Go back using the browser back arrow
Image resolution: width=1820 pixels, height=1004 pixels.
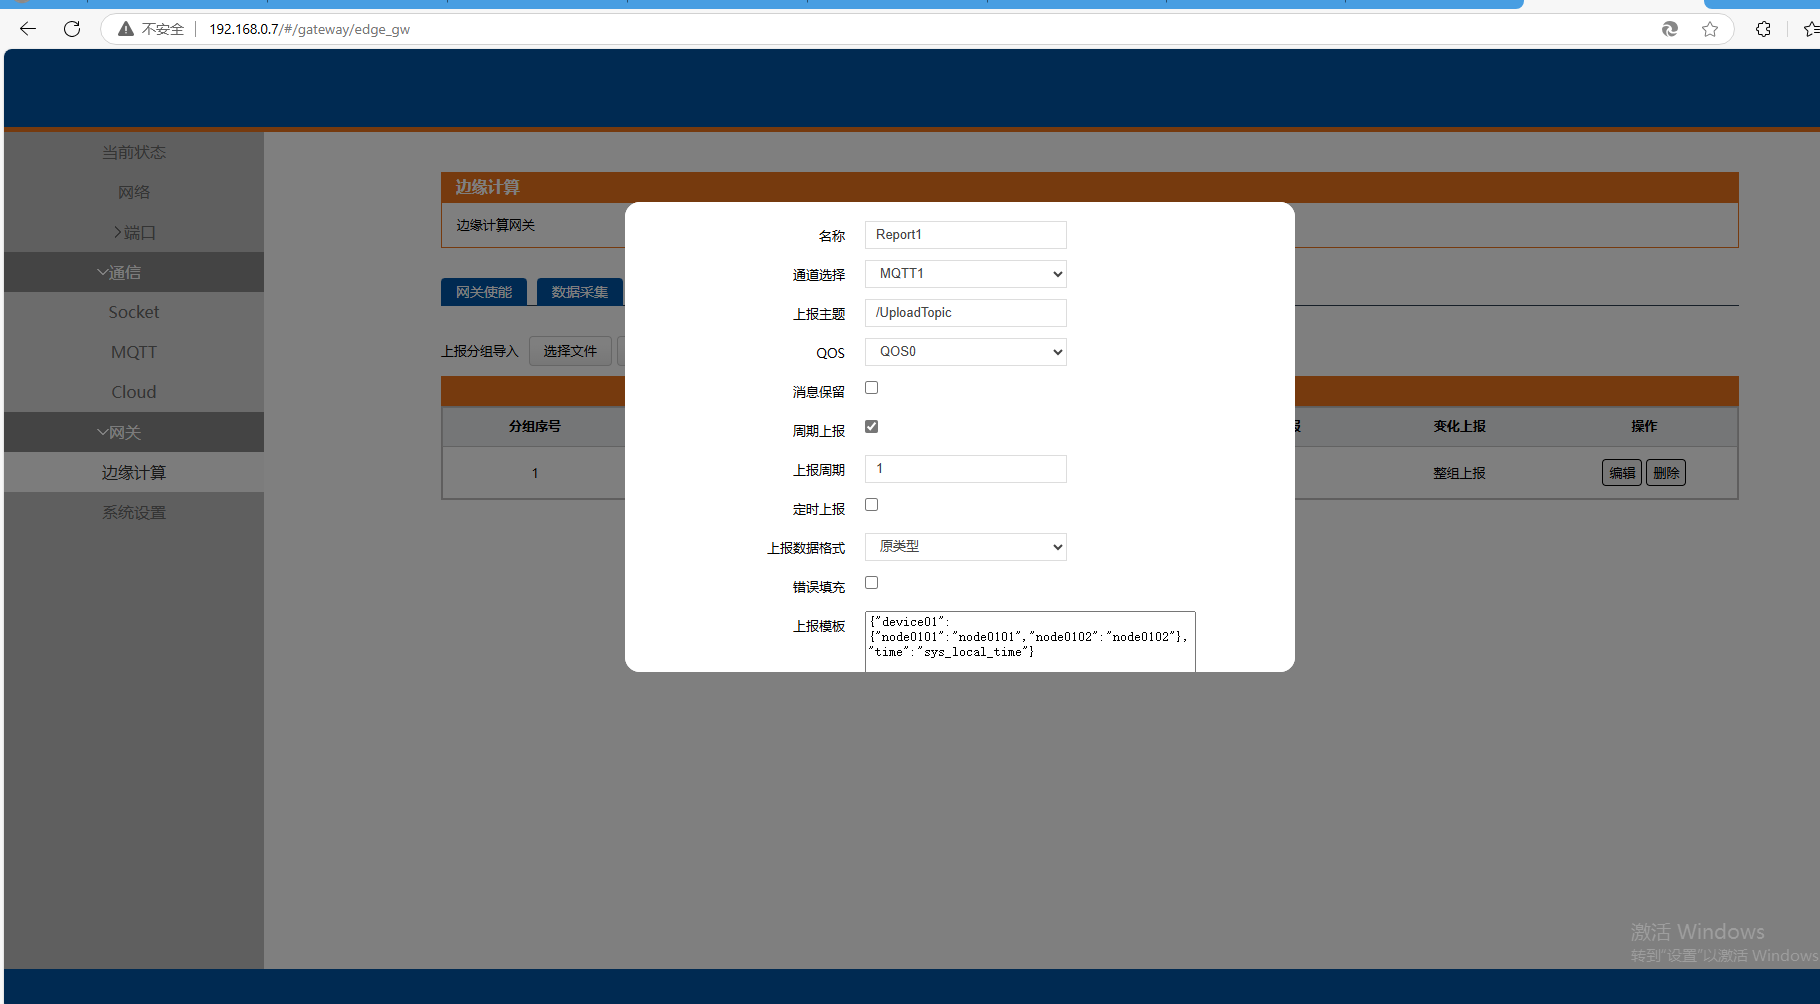28,29
